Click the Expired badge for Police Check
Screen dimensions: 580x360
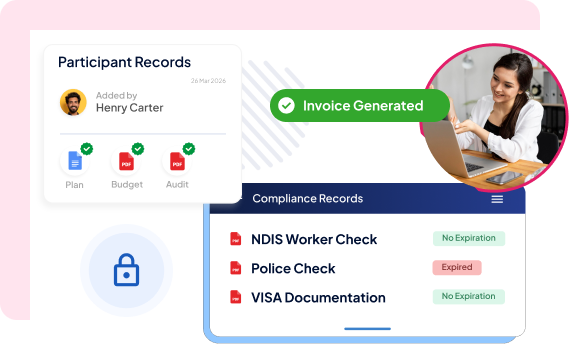457,267
